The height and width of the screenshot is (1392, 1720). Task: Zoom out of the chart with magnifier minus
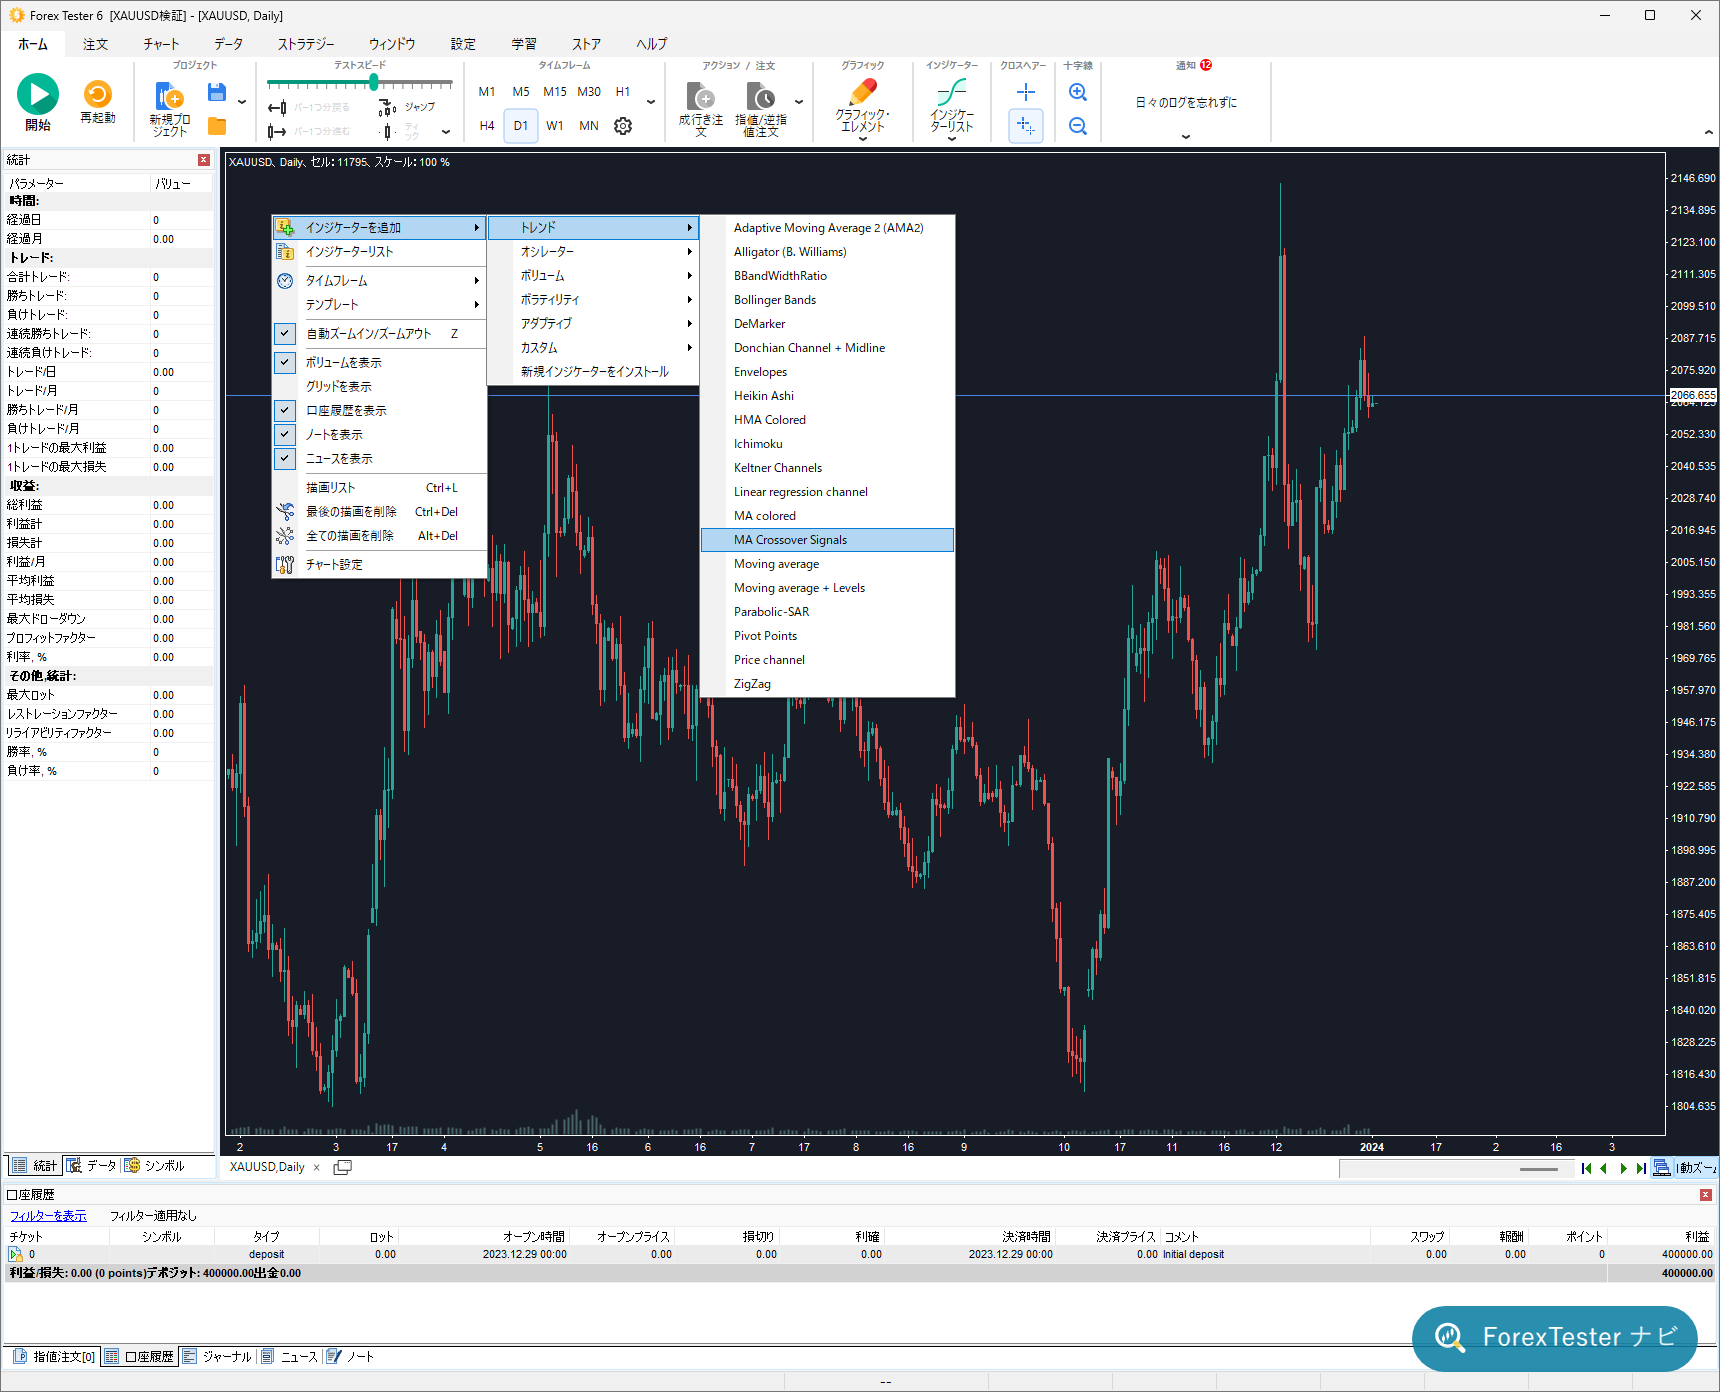[x=1078, y=126]
